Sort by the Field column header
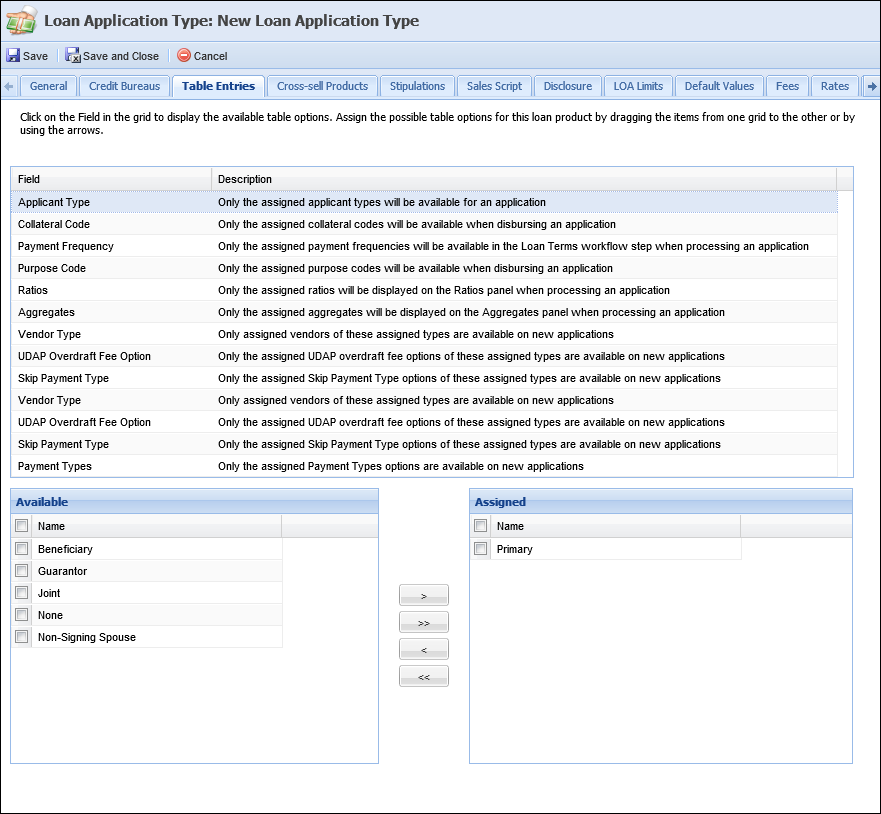The width and height of the screenshot is (881, 814). 111,179
